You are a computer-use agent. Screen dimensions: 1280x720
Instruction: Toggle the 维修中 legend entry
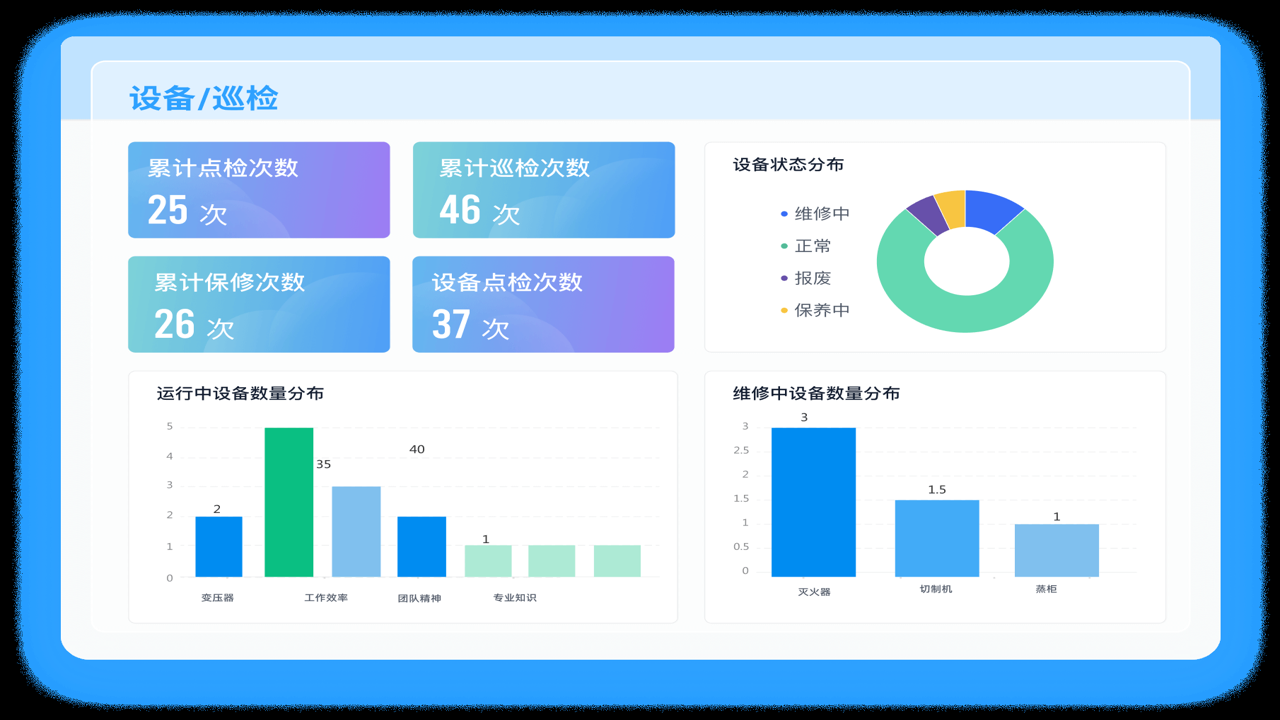815,214
